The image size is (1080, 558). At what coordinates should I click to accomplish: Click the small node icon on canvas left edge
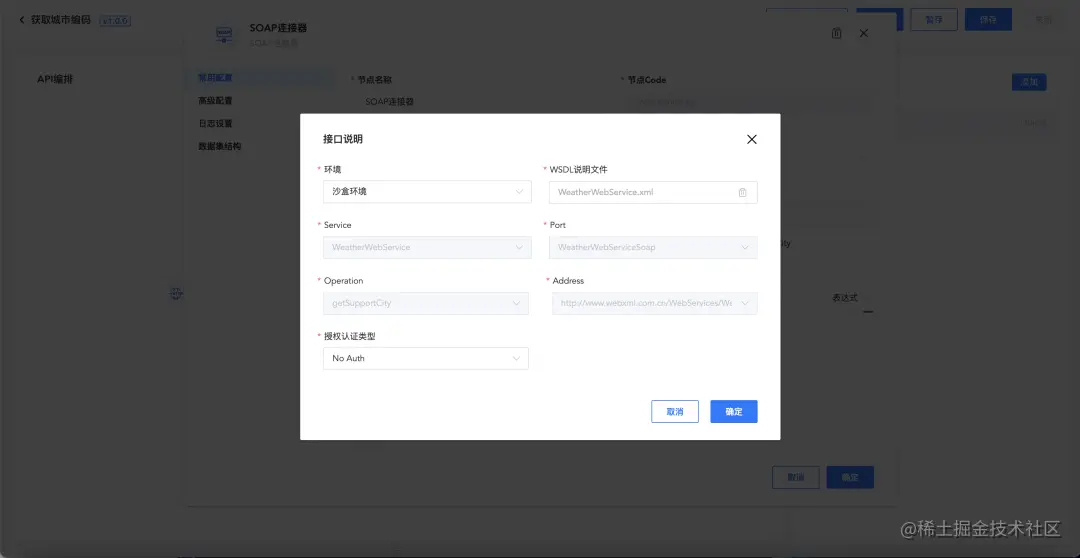click(176, 294)
